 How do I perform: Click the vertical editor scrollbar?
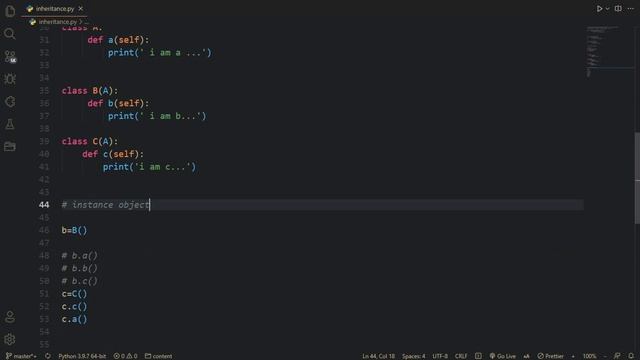pyautogui.click(x=637, y=178)
